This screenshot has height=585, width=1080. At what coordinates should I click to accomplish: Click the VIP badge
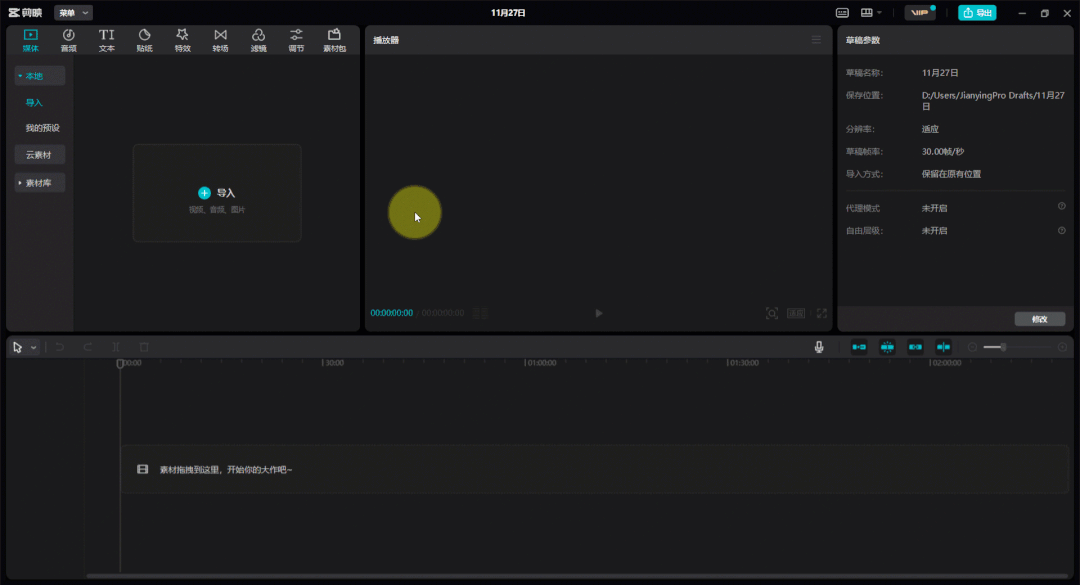click(920, 12)
